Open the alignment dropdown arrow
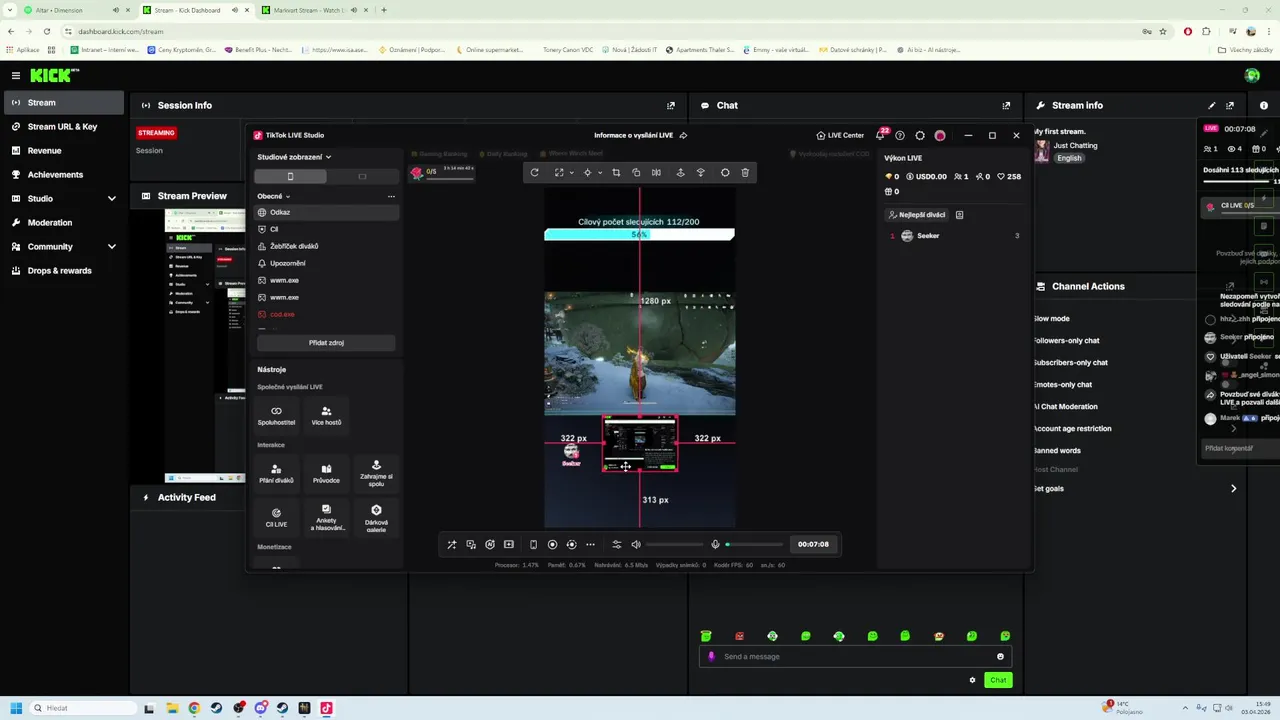The image size is (1280, 720). pos(600,173)
